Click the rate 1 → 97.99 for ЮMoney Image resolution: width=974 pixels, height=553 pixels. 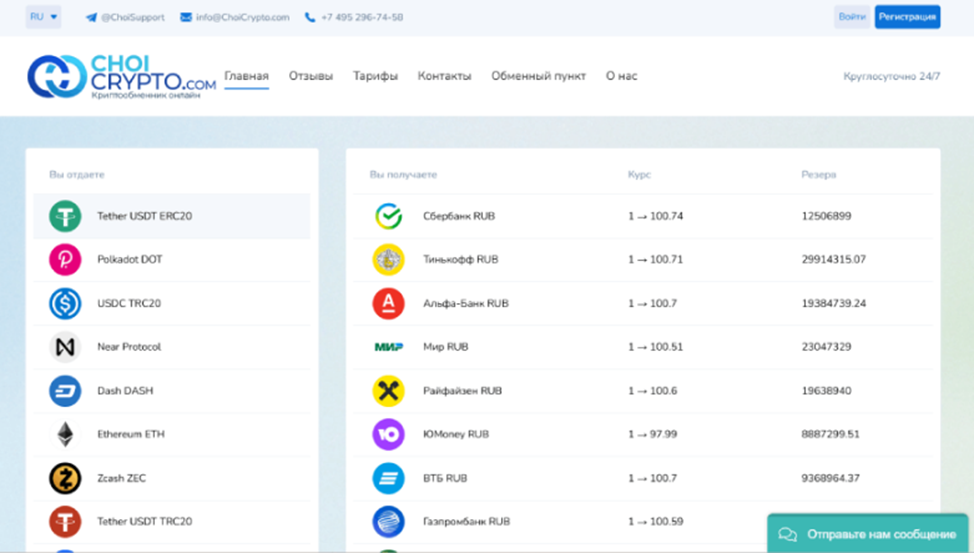[652, 434]
